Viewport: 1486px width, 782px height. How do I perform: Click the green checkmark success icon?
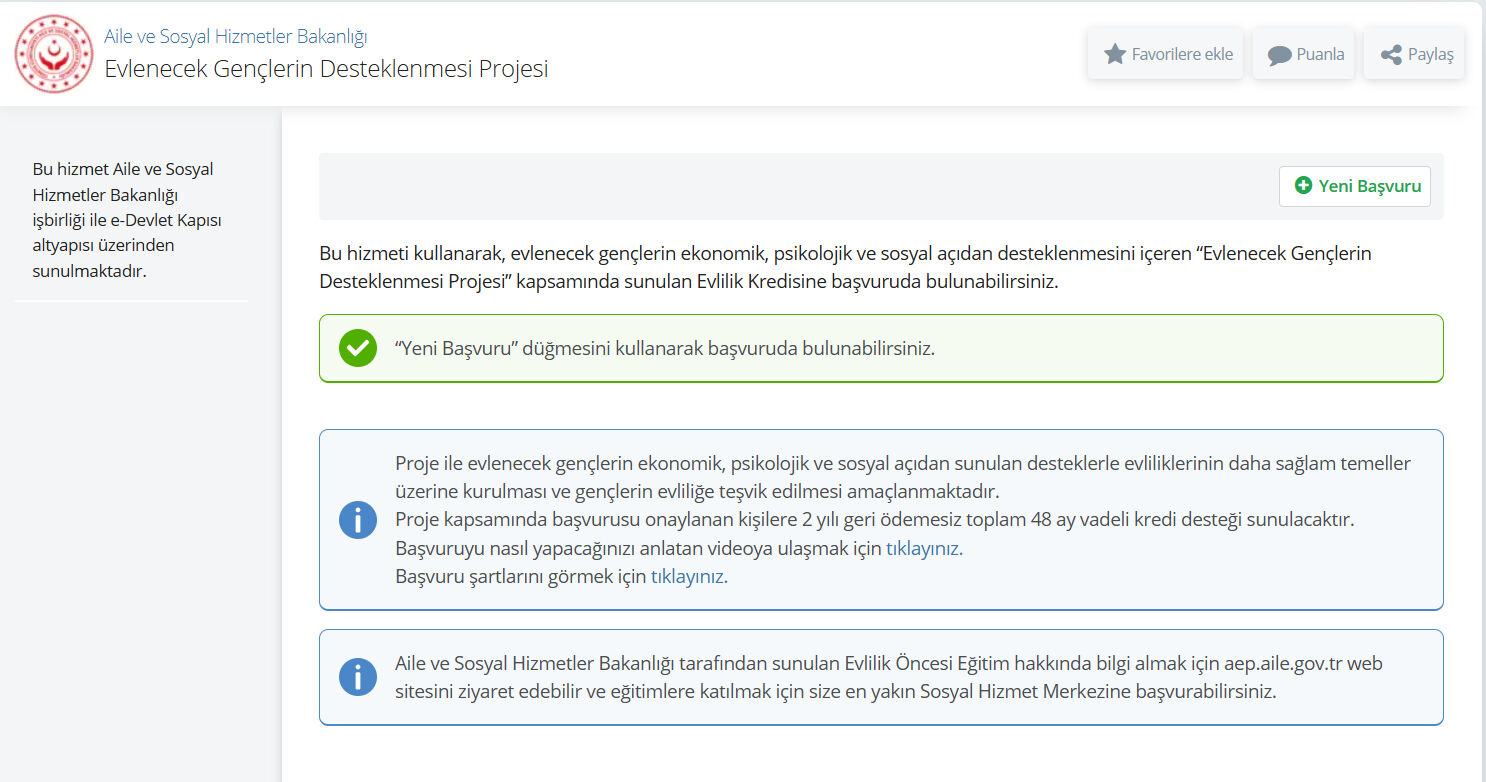click(357, 347)
